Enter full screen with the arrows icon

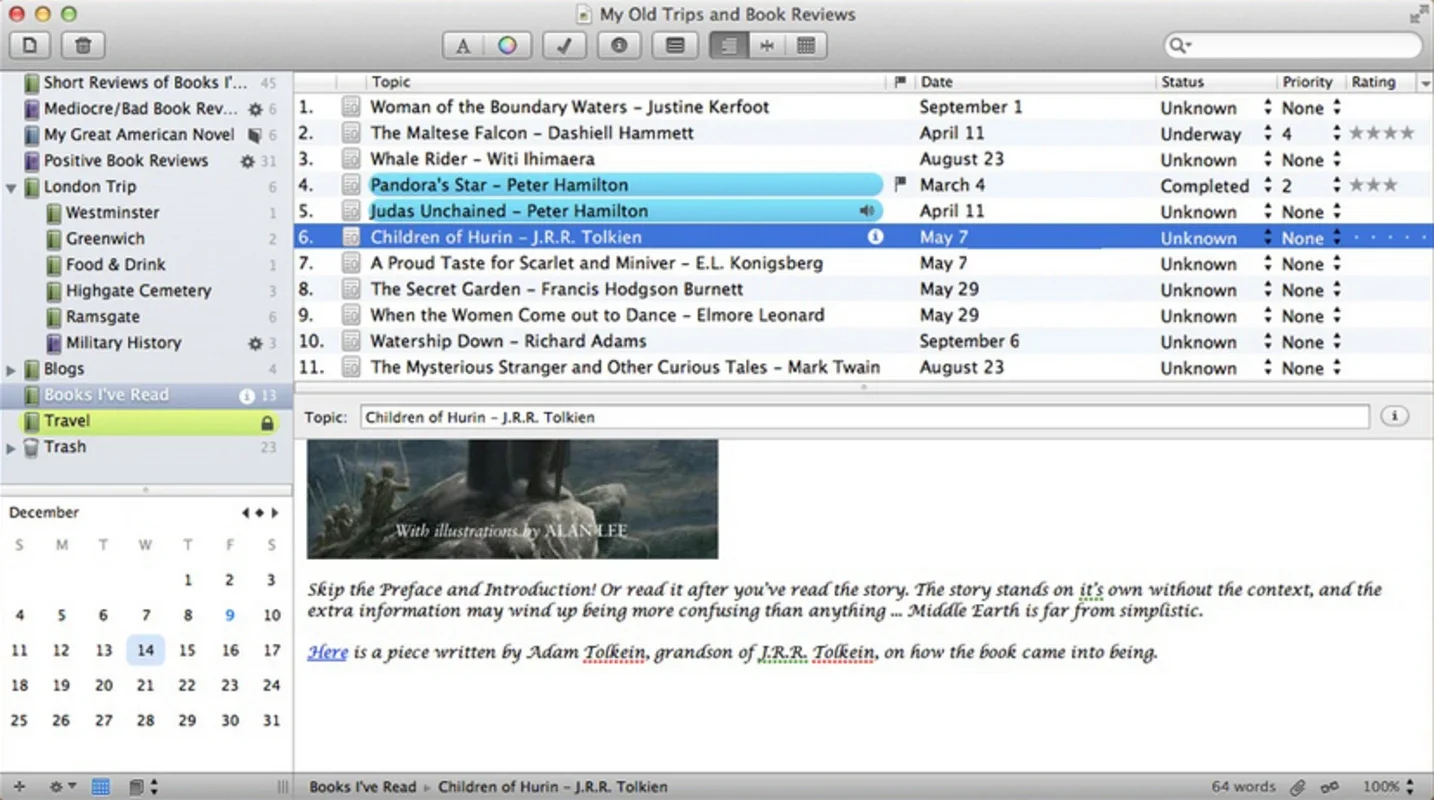click(x=1418, y=14)
